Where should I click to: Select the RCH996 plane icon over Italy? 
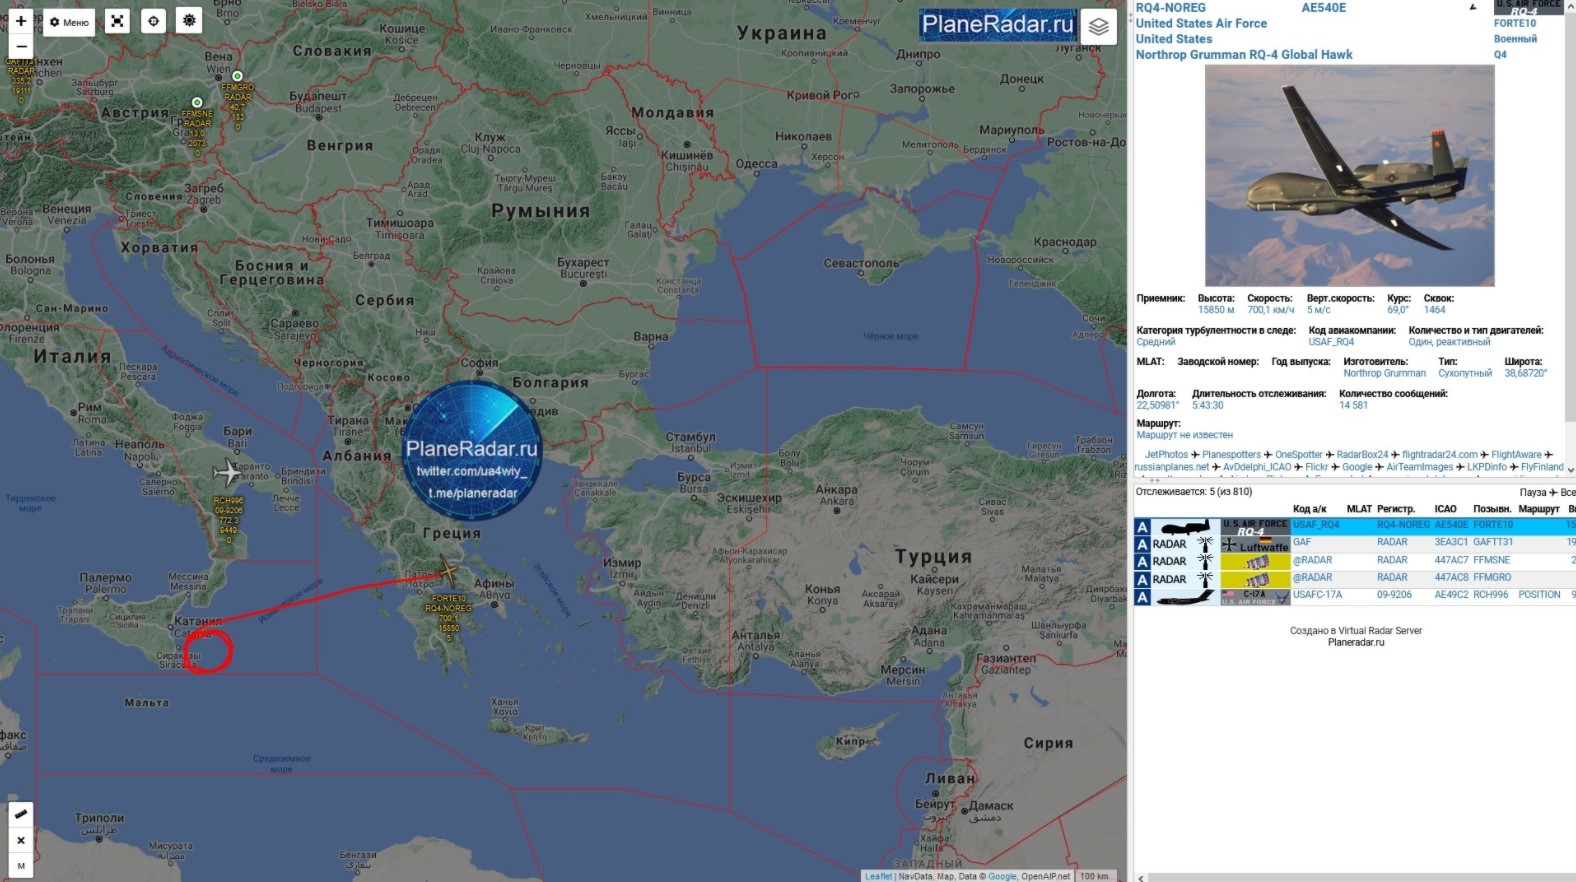(228, 472)
